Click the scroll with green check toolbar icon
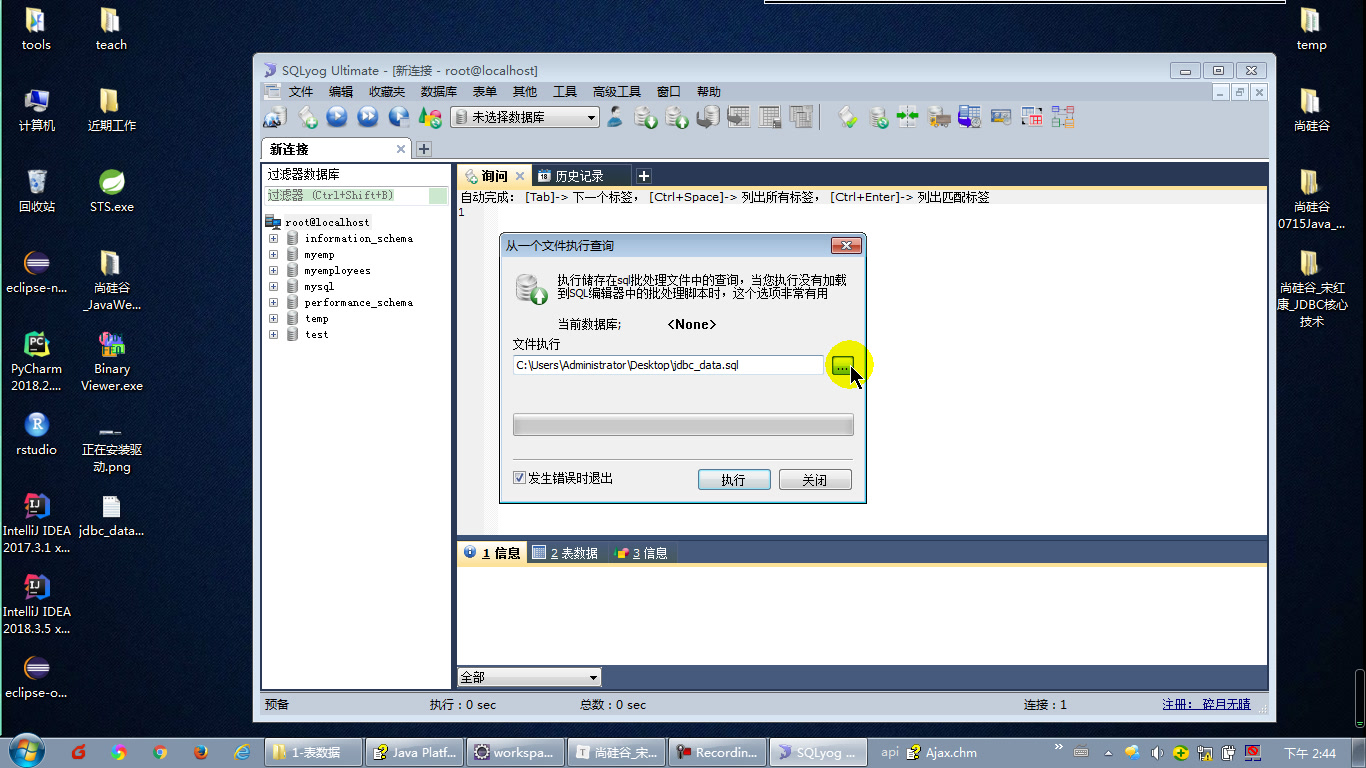This screenshot has width=1366, height=768. point(848,117)
